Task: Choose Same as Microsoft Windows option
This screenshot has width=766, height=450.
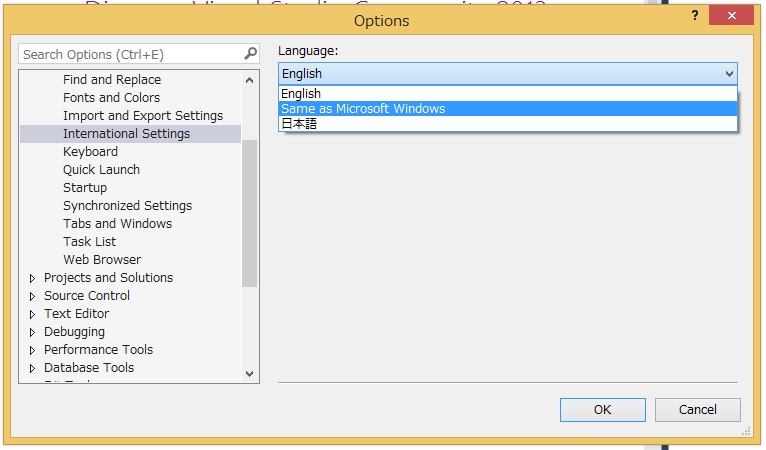Action: pyautogui.click(x=508, y=108)
